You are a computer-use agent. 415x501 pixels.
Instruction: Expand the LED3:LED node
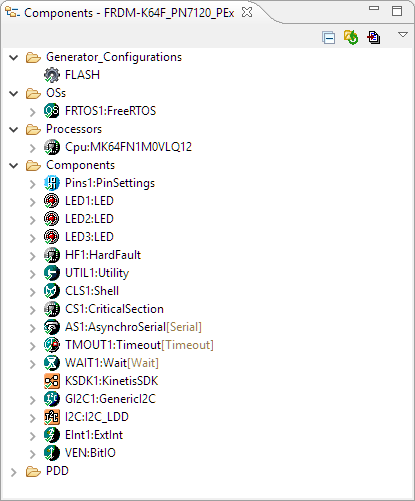pyautogui.click(x=32, y=238)
